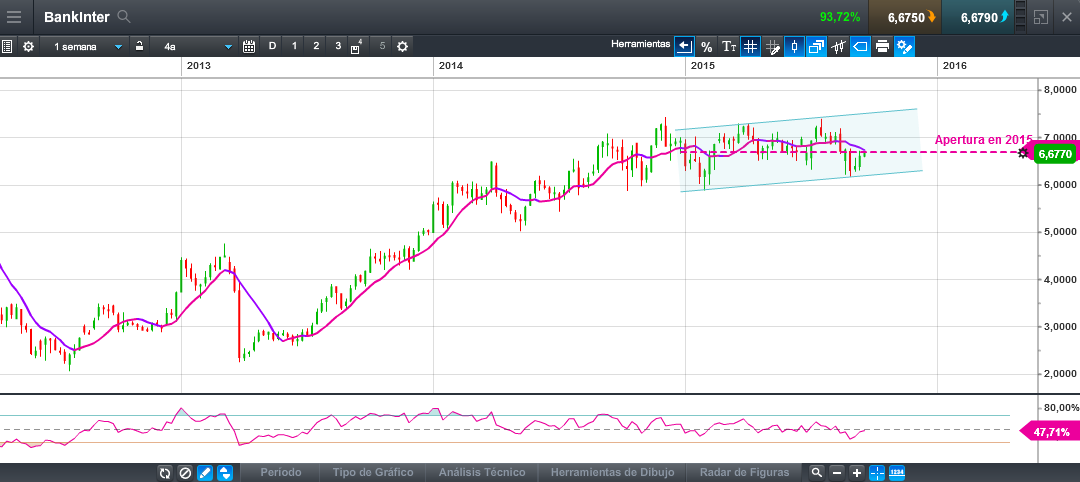Screen dimensions: 1080x482
Task: Toggle the candlestick display icon
Action: (795, 46)
